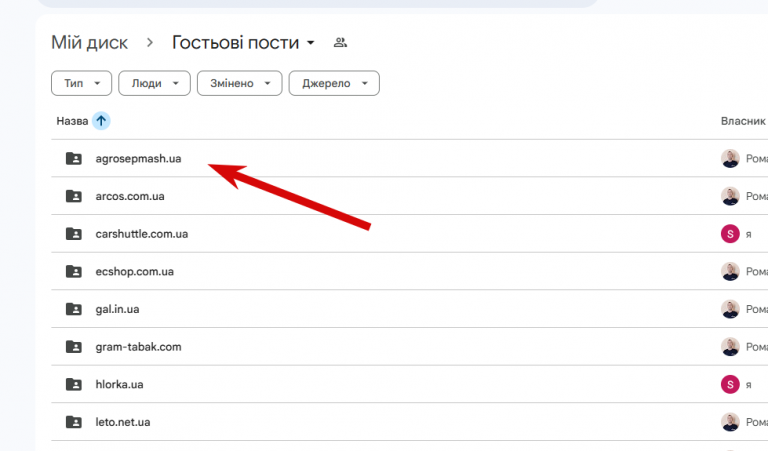Click the gram-tabak.com folder icon
The width and height of the screenshot is (768, 451).
pos(74,347)
